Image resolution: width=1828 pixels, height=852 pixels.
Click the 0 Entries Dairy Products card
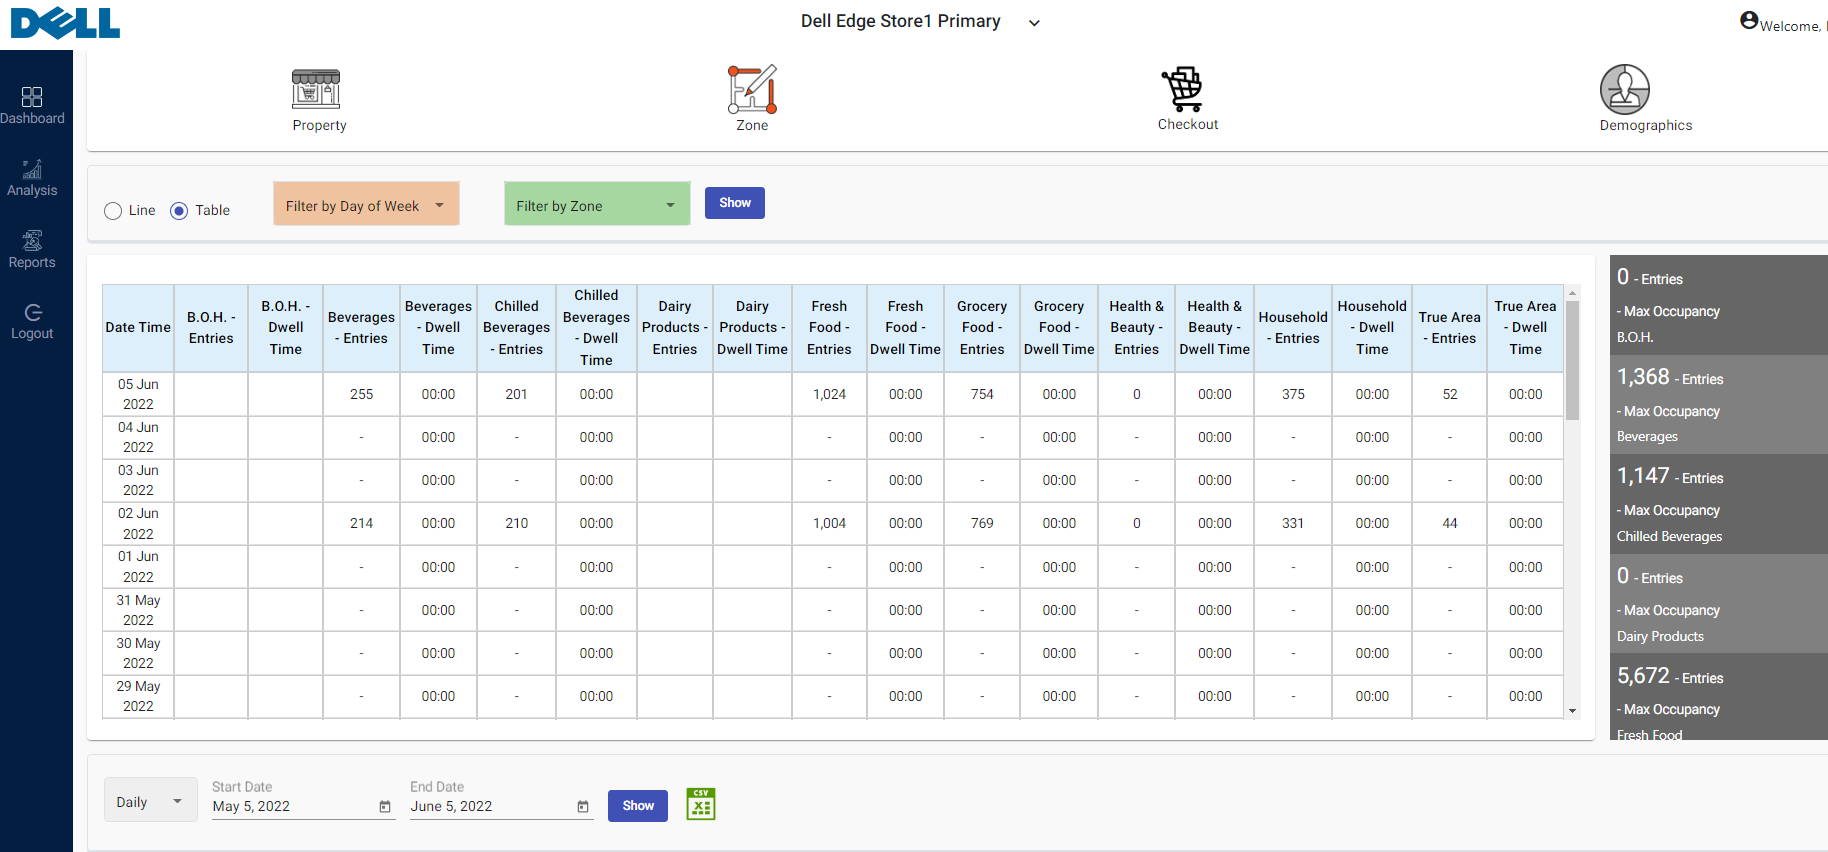coord(1718,604)
